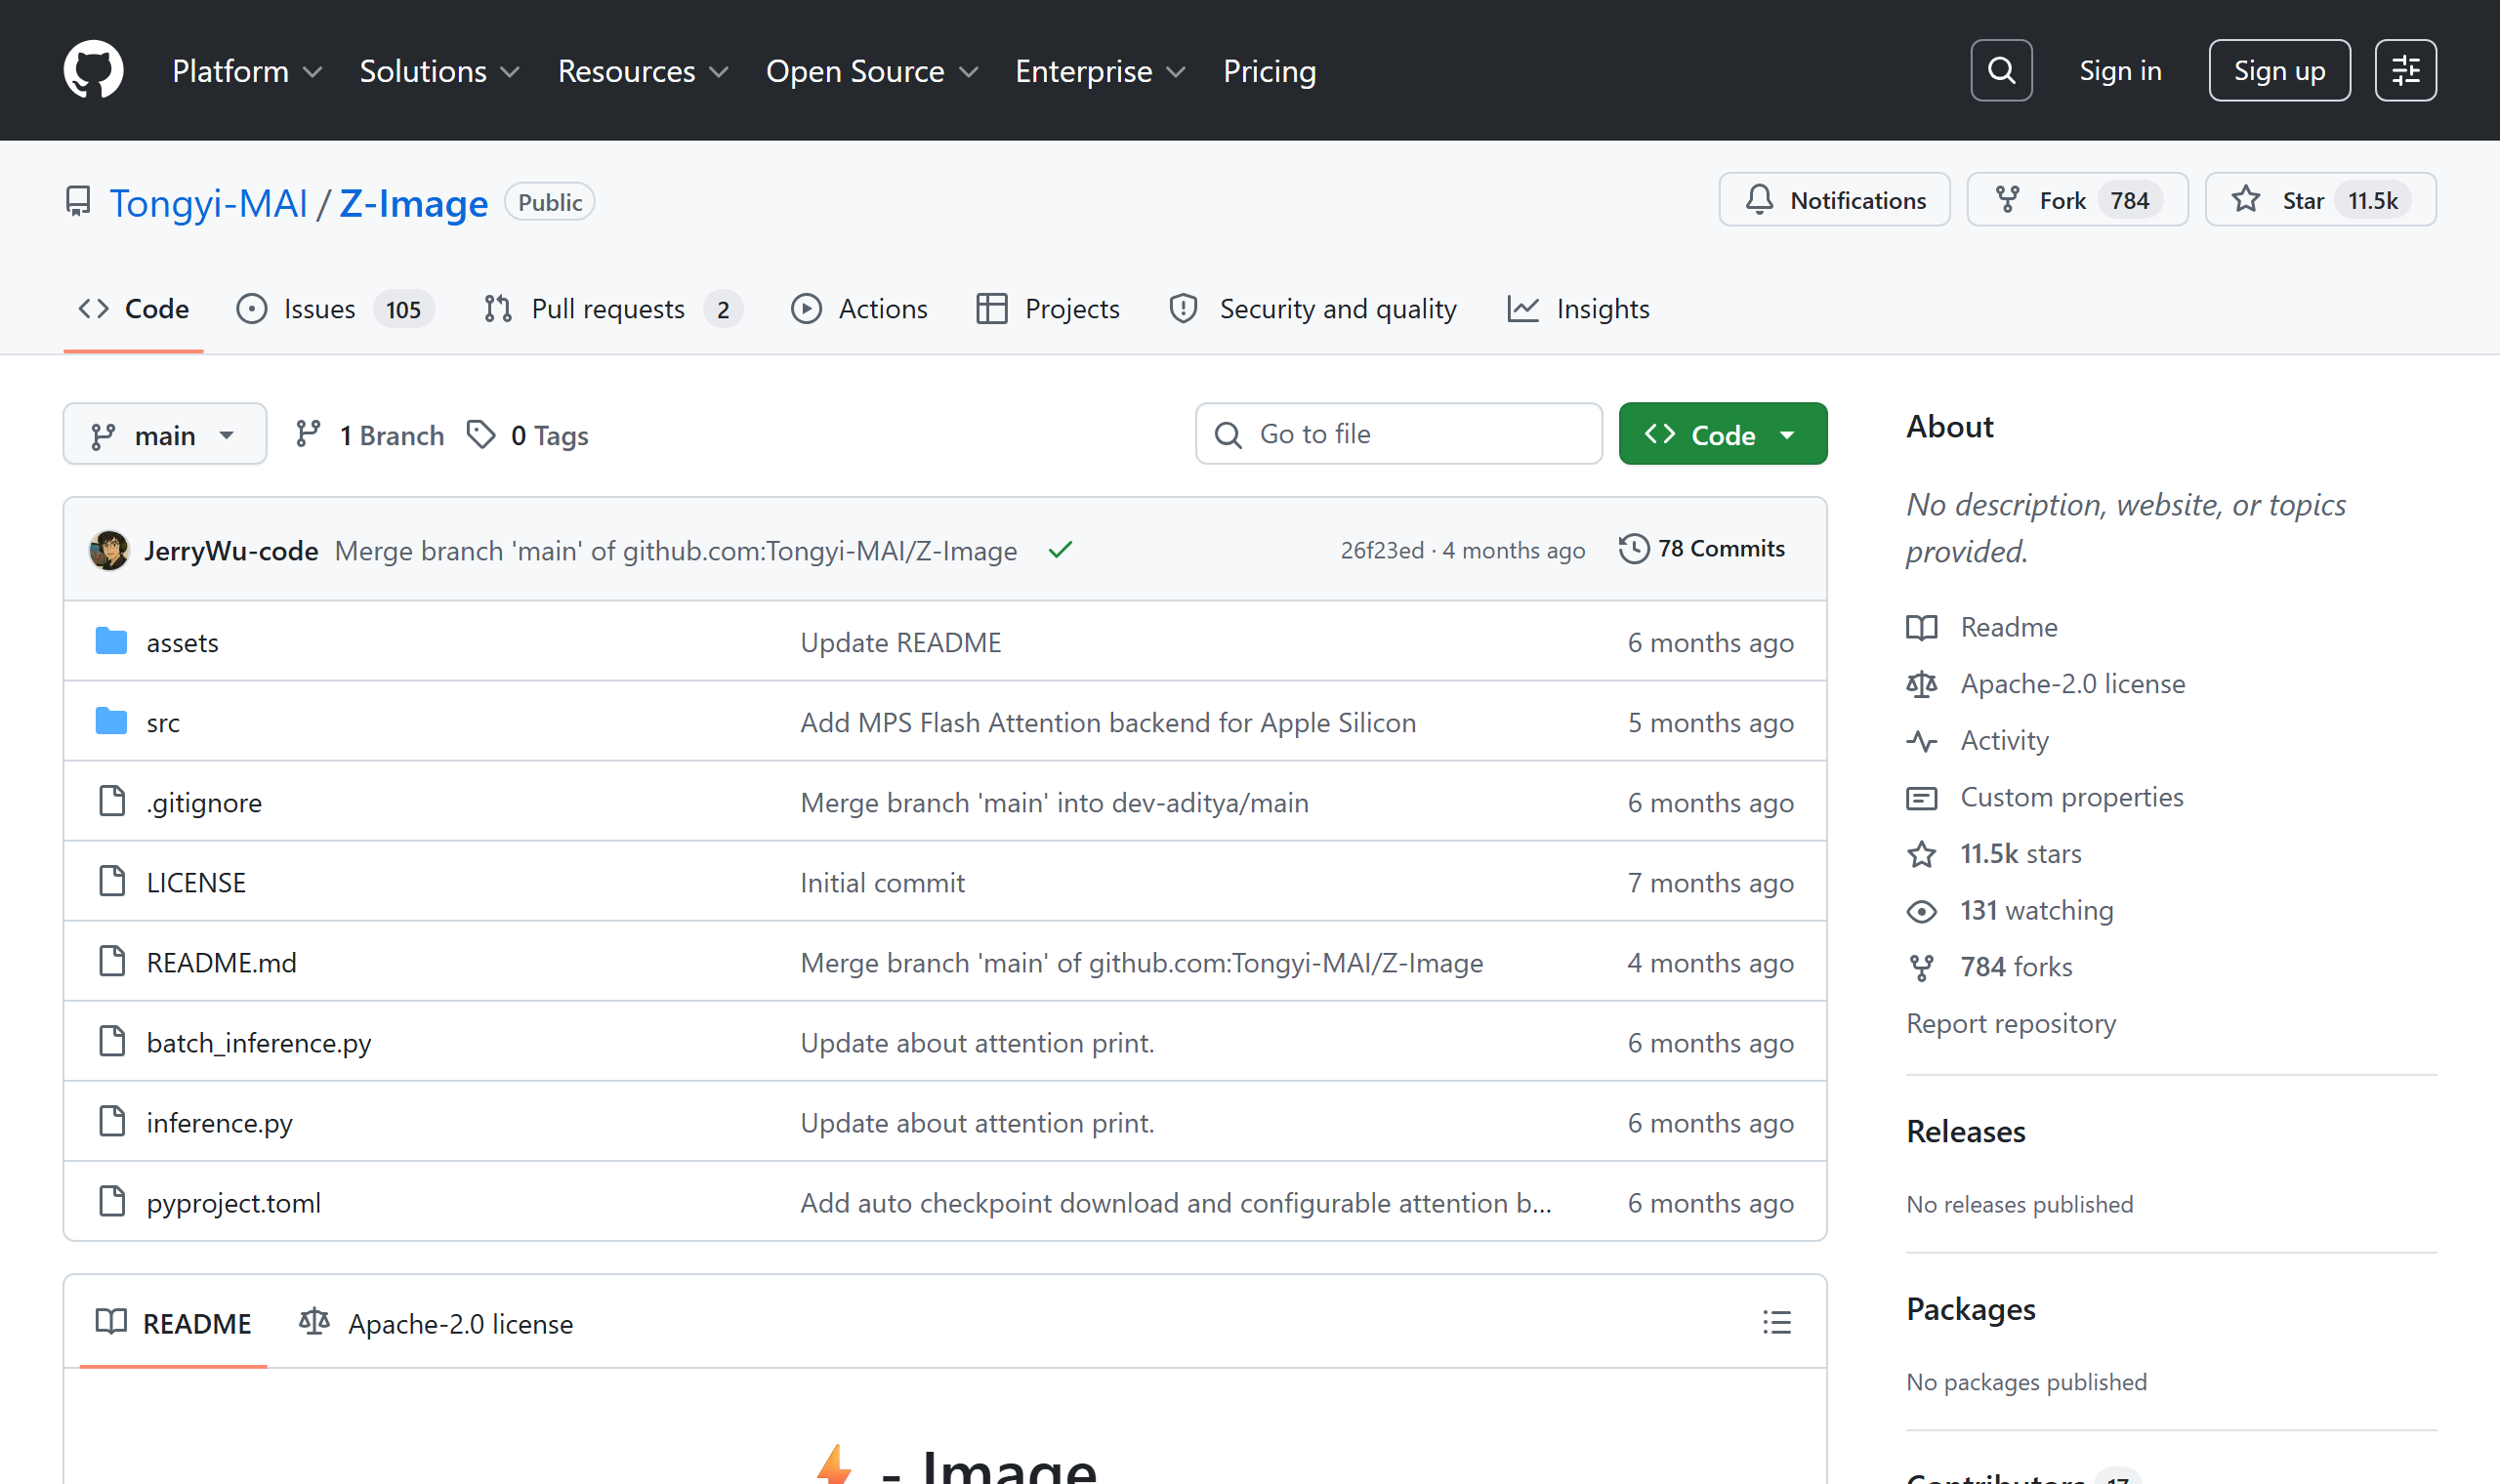
Task: Open the batch_inference.py file
Action: (x=259, y=1042)
